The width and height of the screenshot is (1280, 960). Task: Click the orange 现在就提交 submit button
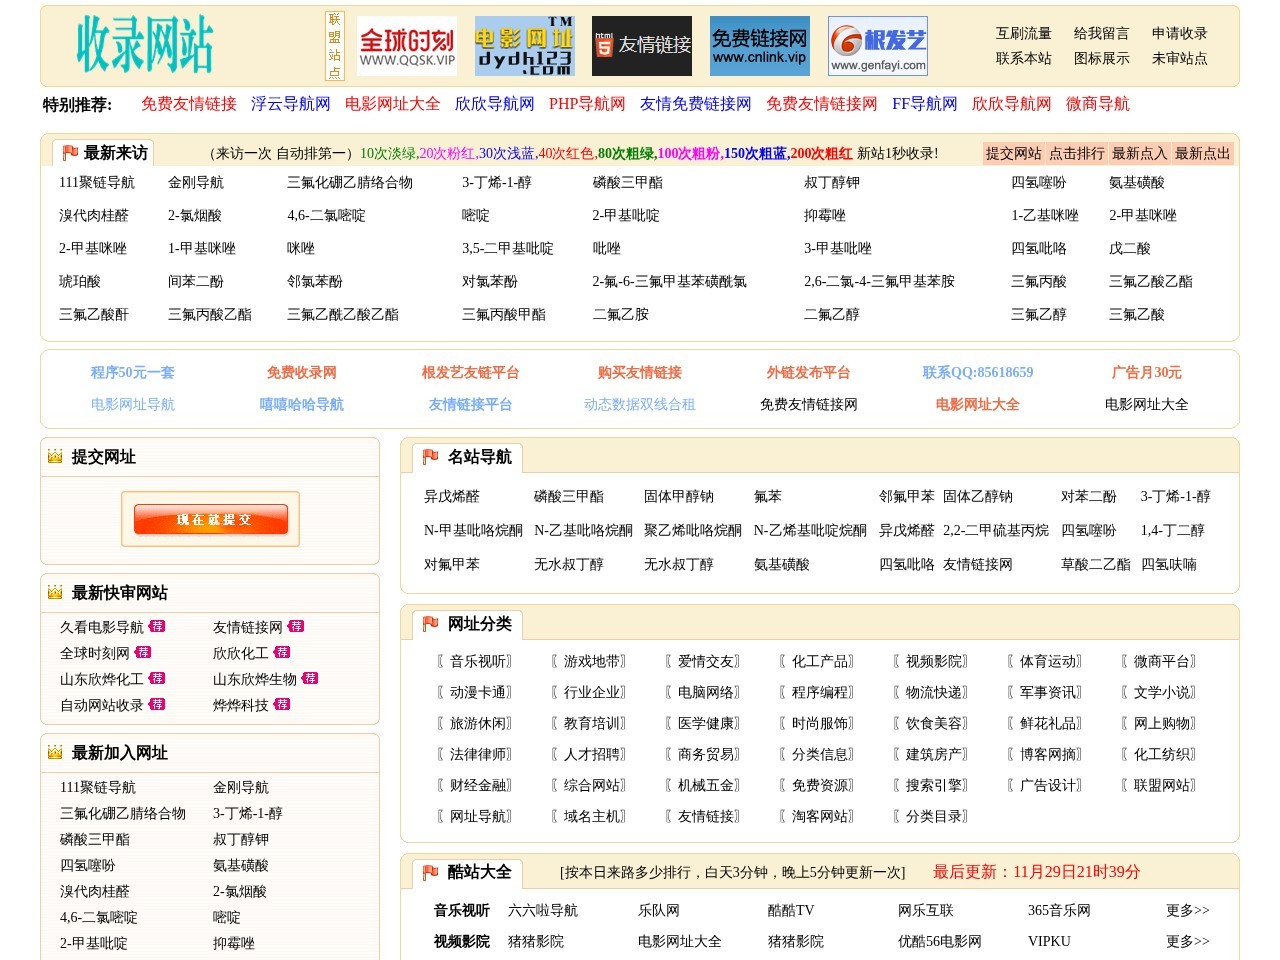(211, 519)
